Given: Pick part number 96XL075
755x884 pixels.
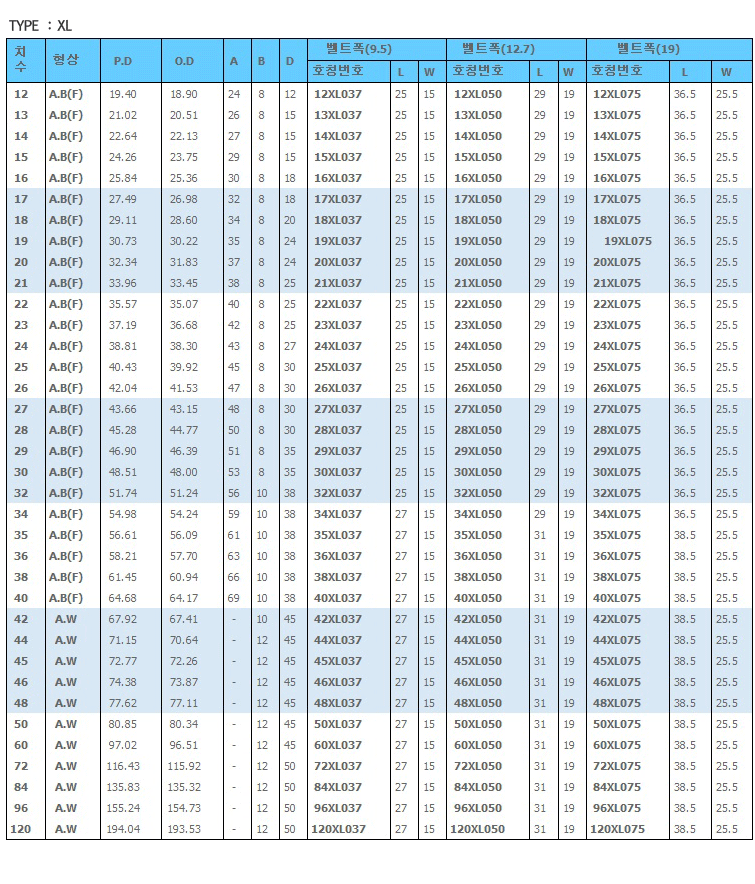Looking at the screenshot, I should pyautogui.click(x=617, y=808).
